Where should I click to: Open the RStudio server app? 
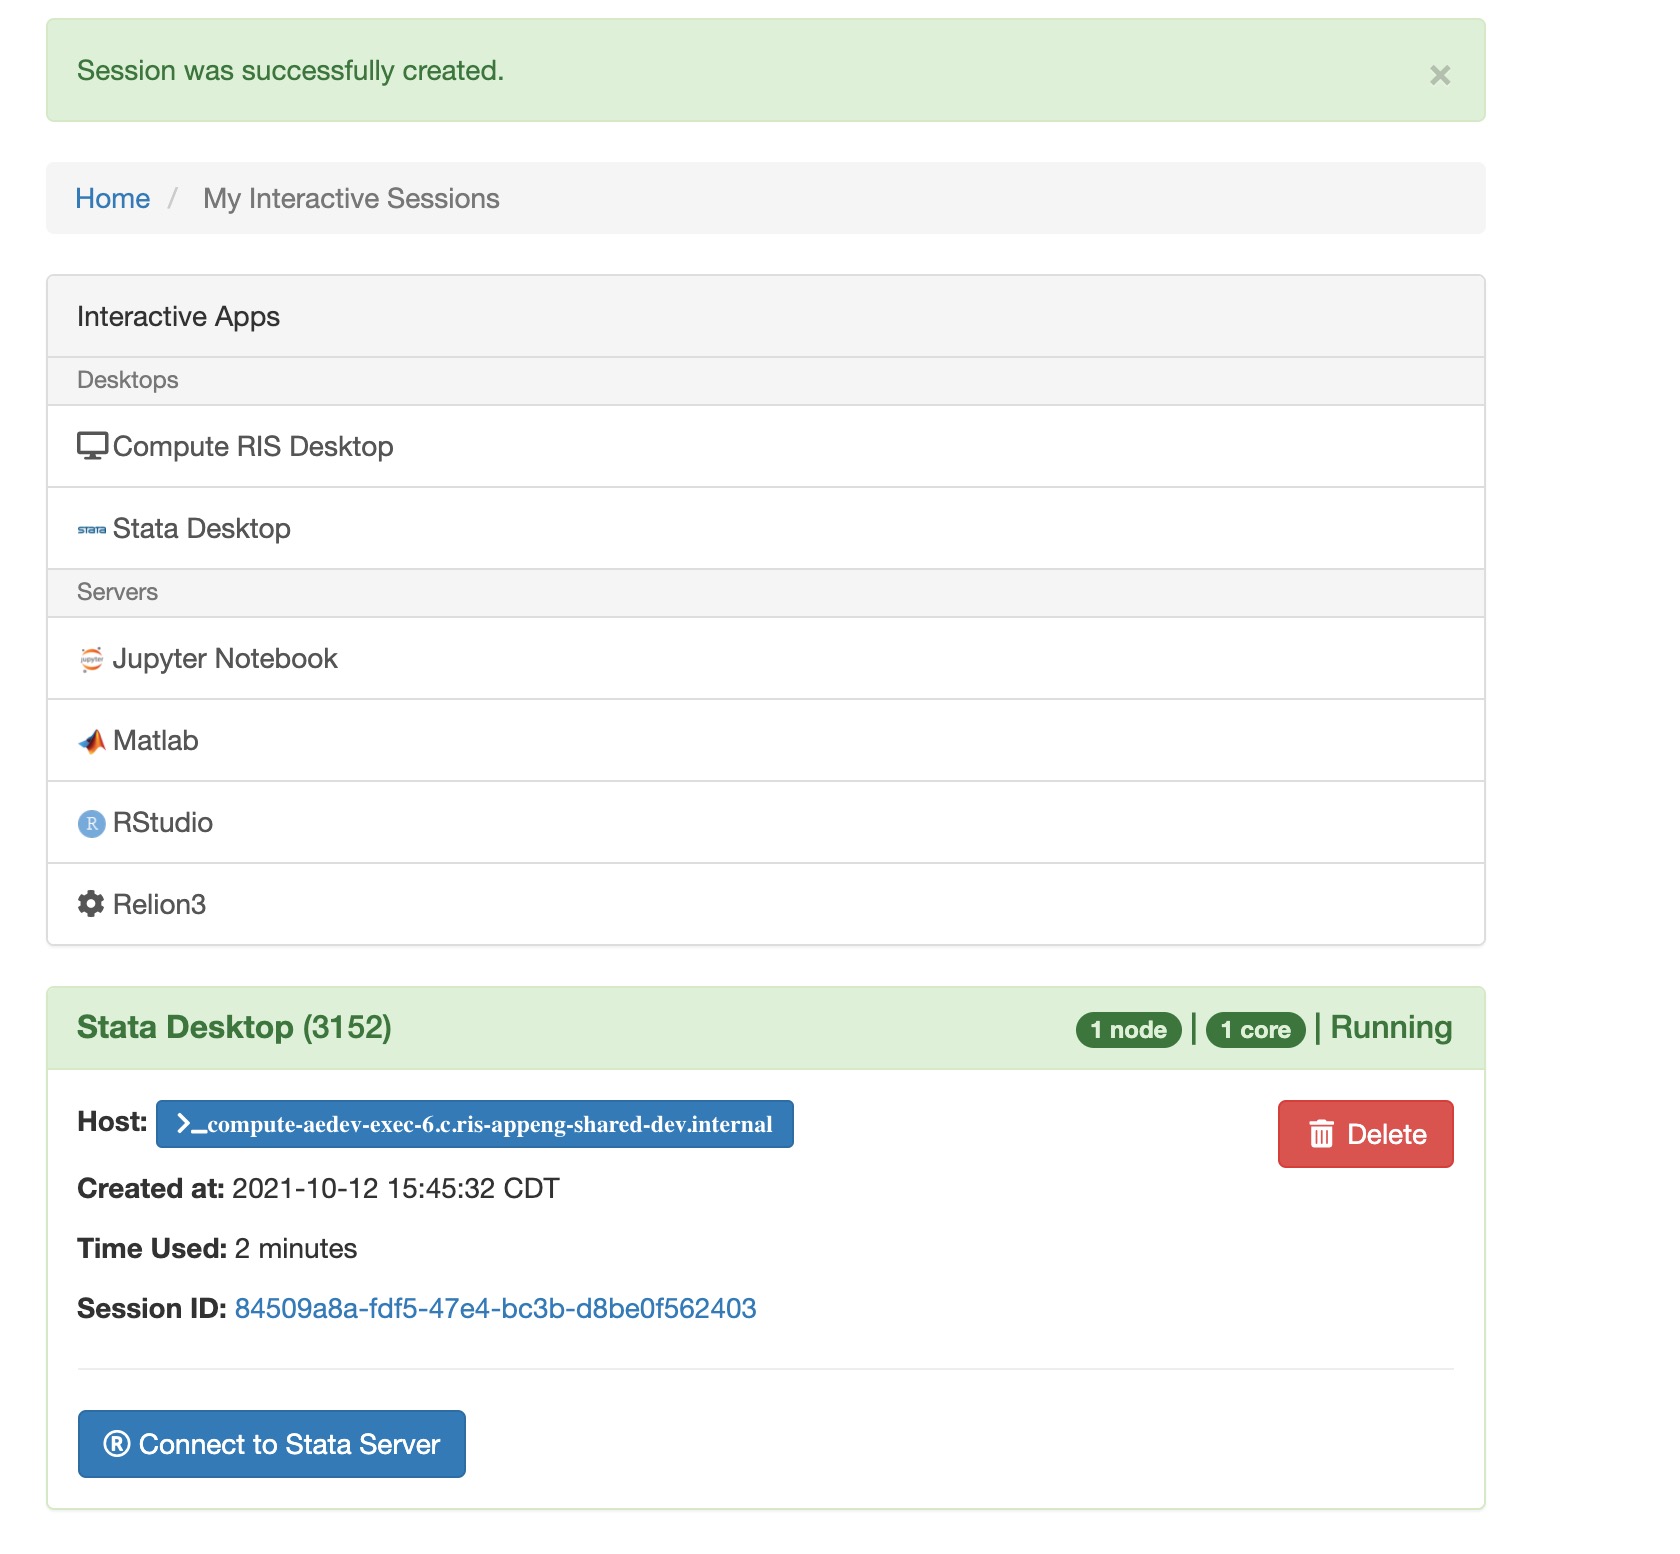click(766, 822)
